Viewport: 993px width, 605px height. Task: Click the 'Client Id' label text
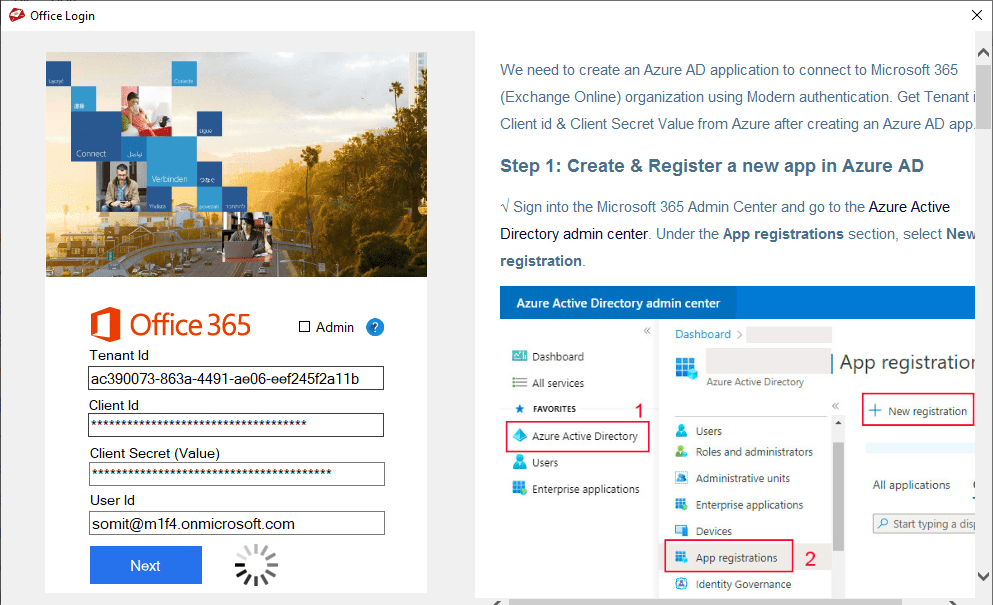tap(114, 405)
